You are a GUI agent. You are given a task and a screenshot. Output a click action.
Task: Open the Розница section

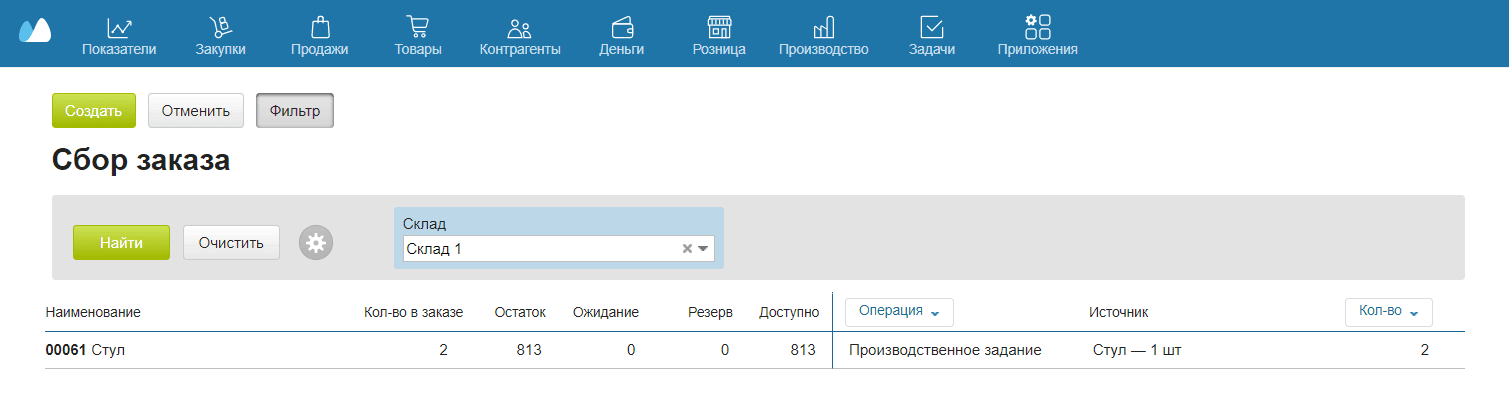click(x=719, y=36)
